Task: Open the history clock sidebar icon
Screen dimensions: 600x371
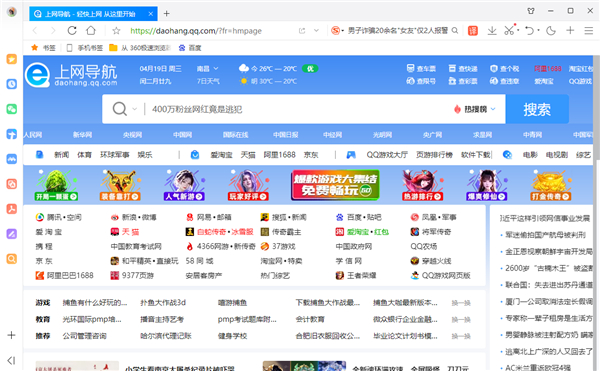Action: click(x=11, y=84)
